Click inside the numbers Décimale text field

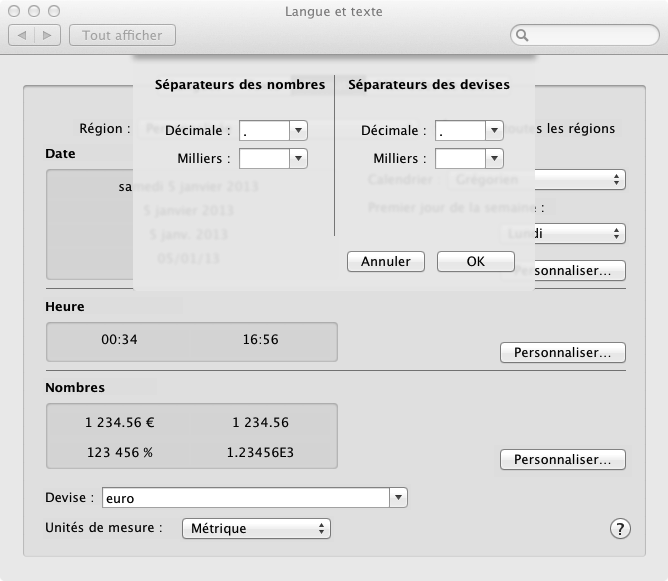(x=263, y=131)
